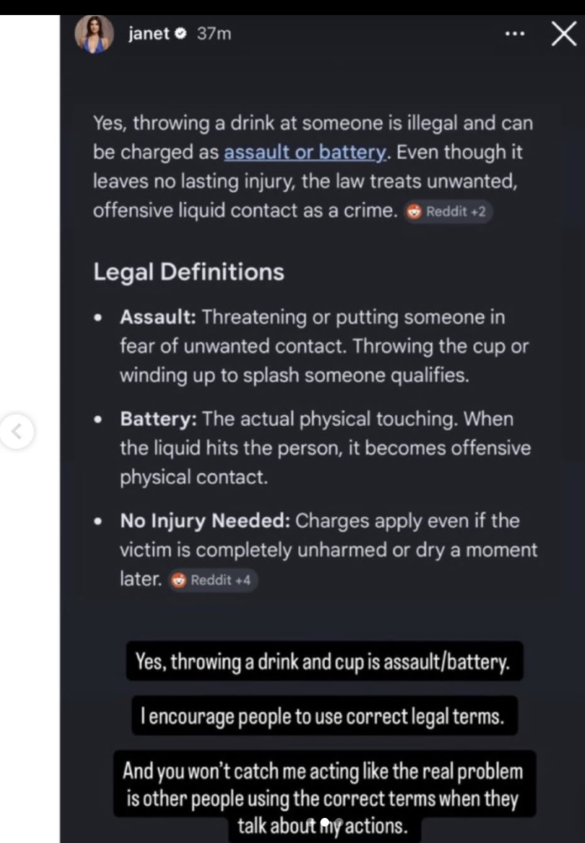The height and width of the screenshot is (843, 585).
Task: Click Reddit logo icon in +2 chip
Action: 414,212
